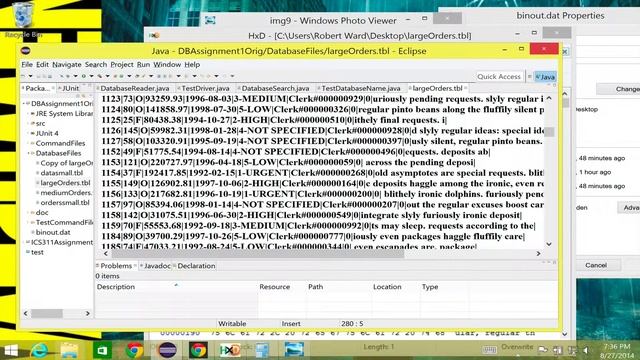Select CommandFiles folder in Package Explorer
This screenshot has height=360, width=640.
click(60, 143)
